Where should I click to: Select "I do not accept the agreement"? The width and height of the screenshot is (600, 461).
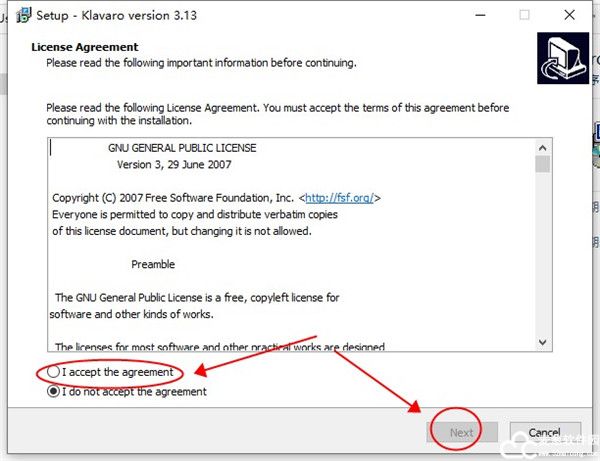click(55, 392)
